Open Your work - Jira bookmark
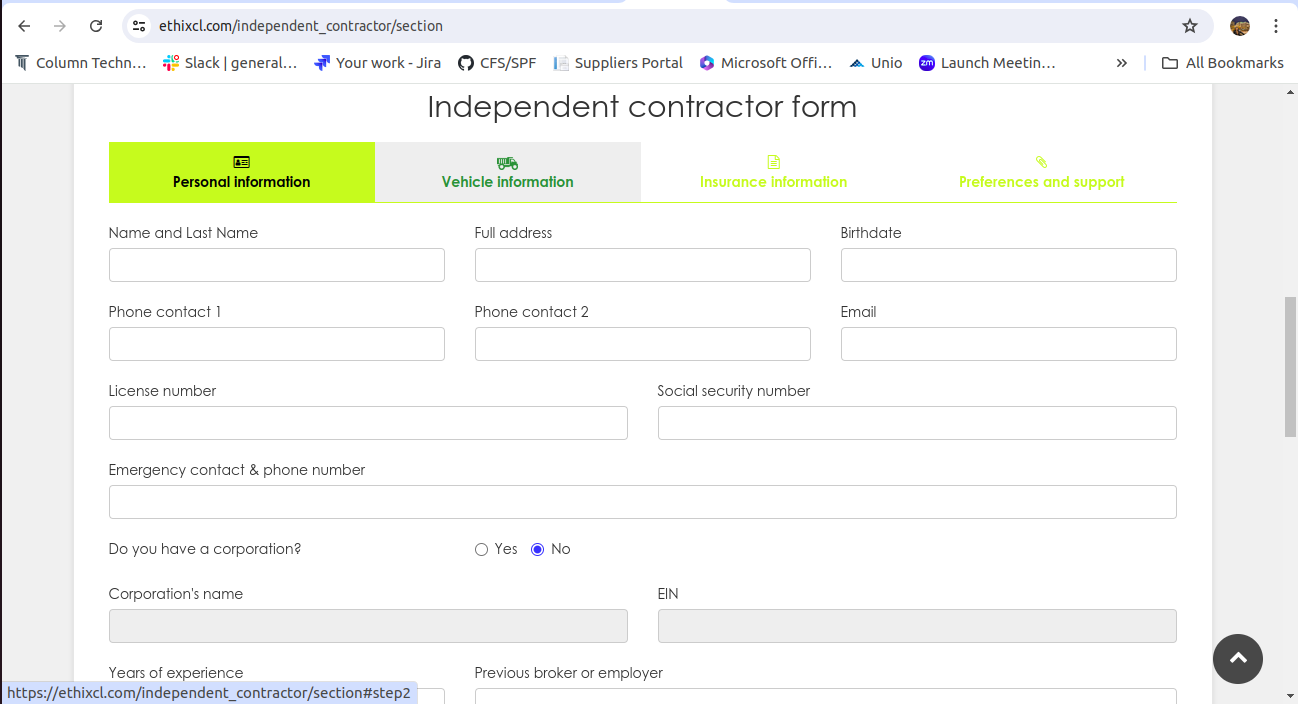 click(377, 63)
